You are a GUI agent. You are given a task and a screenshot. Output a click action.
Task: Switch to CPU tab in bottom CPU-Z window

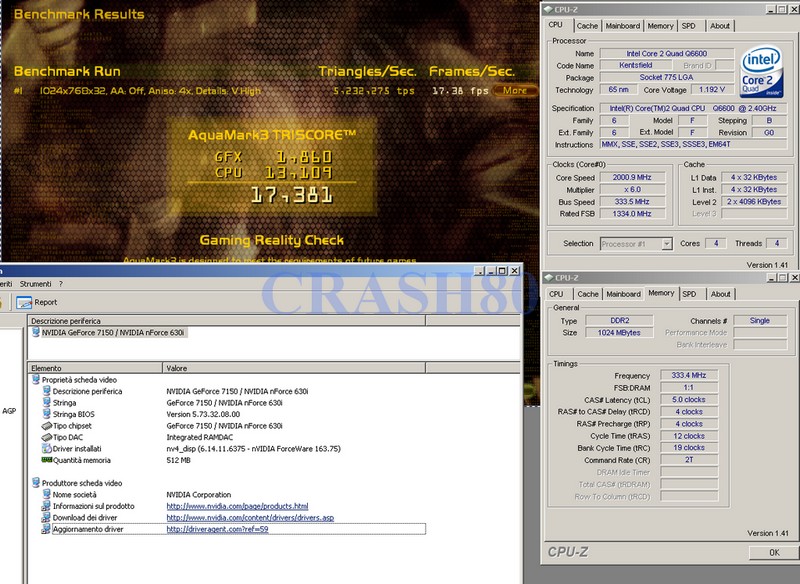tap(556, 294)
